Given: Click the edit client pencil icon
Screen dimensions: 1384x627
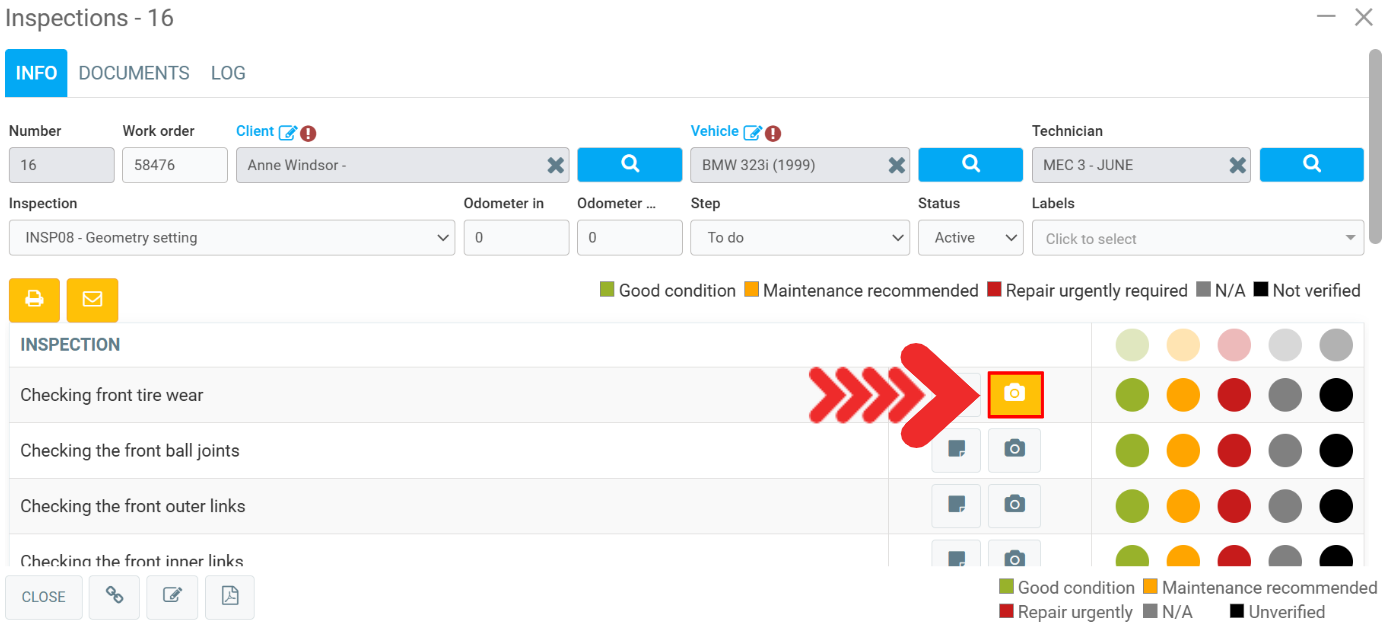Looking at the screenshot, I should point(288,132).
